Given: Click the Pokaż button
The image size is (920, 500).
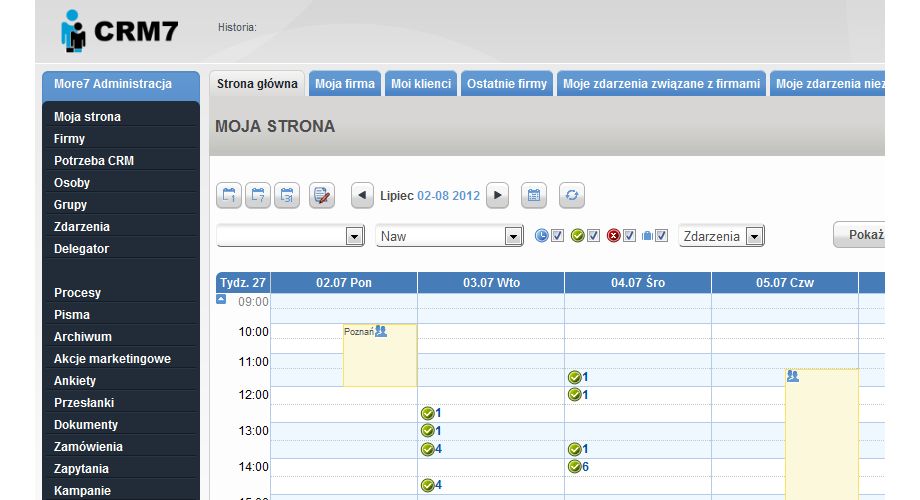Looking at the screenshot, I should coord(860,235).
